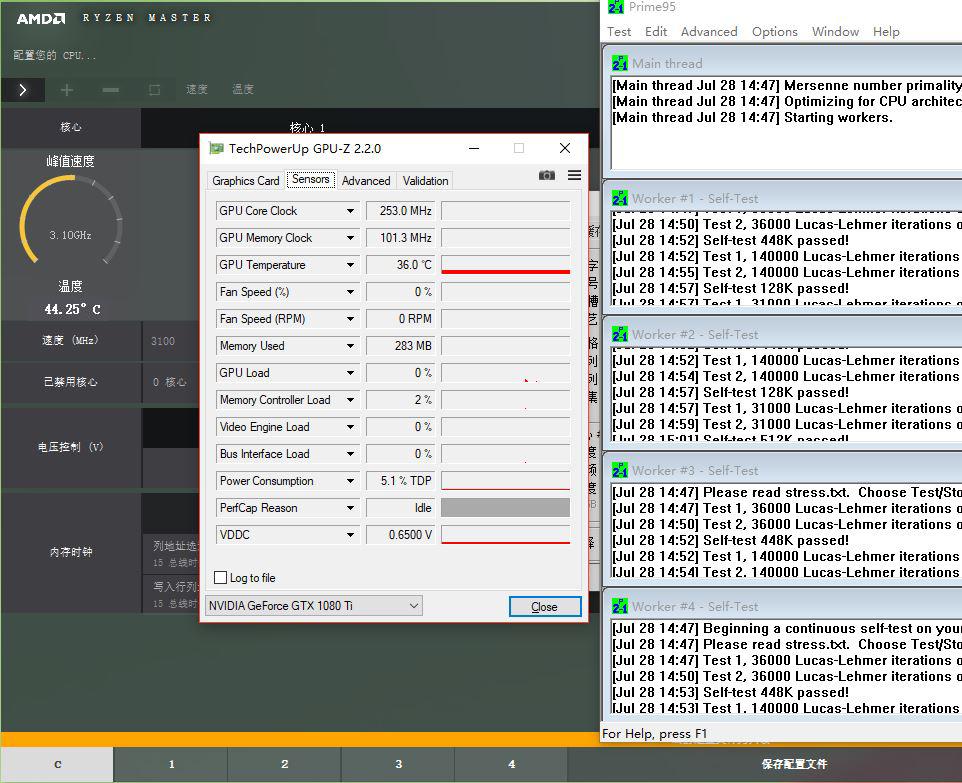This screenshot has height=783, width=962.
Task: Click the GPU-Z title bar app icon
Action: pyautogui.click(x=216, y=148)
